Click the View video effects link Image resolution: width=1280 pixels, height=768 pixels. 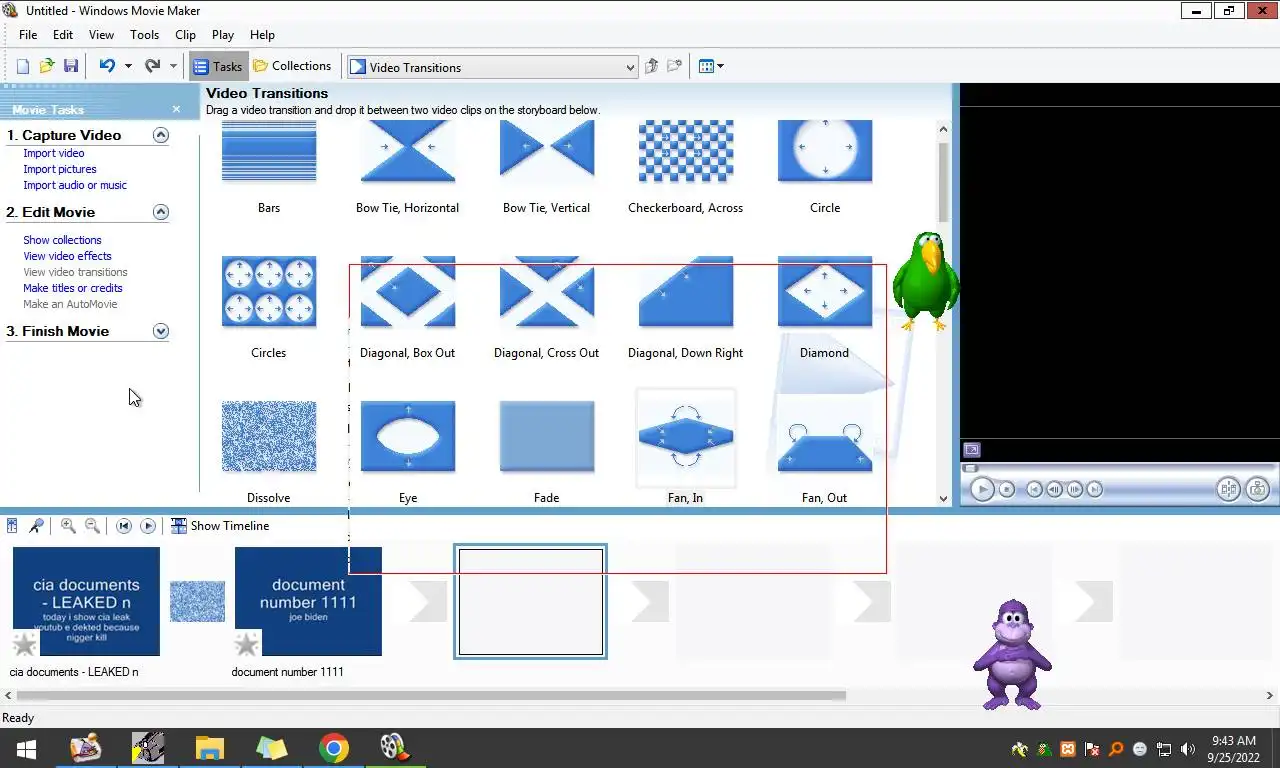(67, 256)
